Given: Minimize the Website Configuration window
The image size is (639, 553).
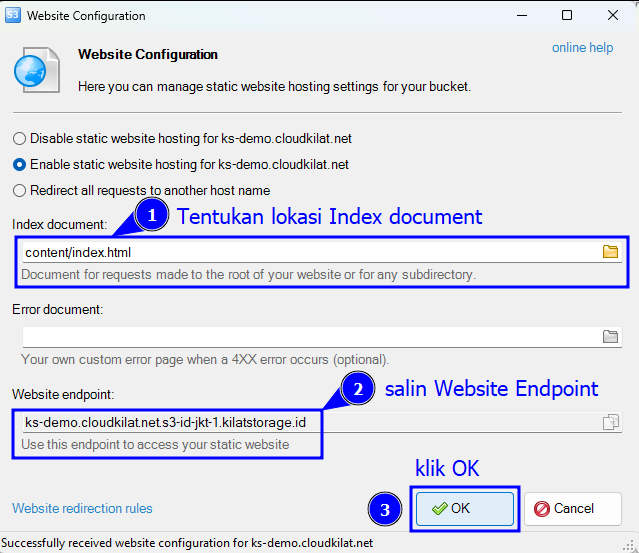Looking at the screenshot, I should 522,15.
